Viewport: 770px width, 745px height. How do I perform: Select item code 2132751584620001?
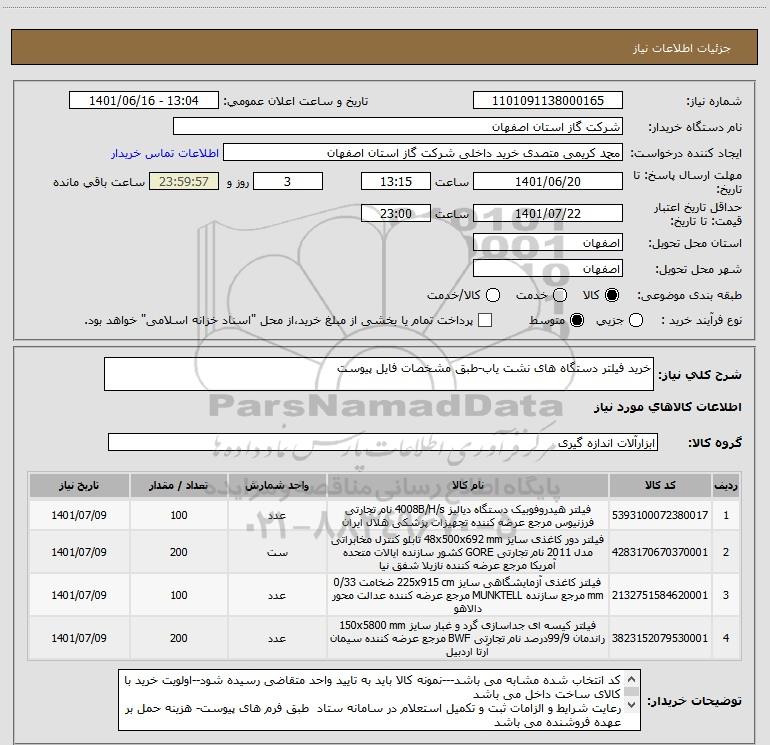pyautogui.click(x=660, y=595)
